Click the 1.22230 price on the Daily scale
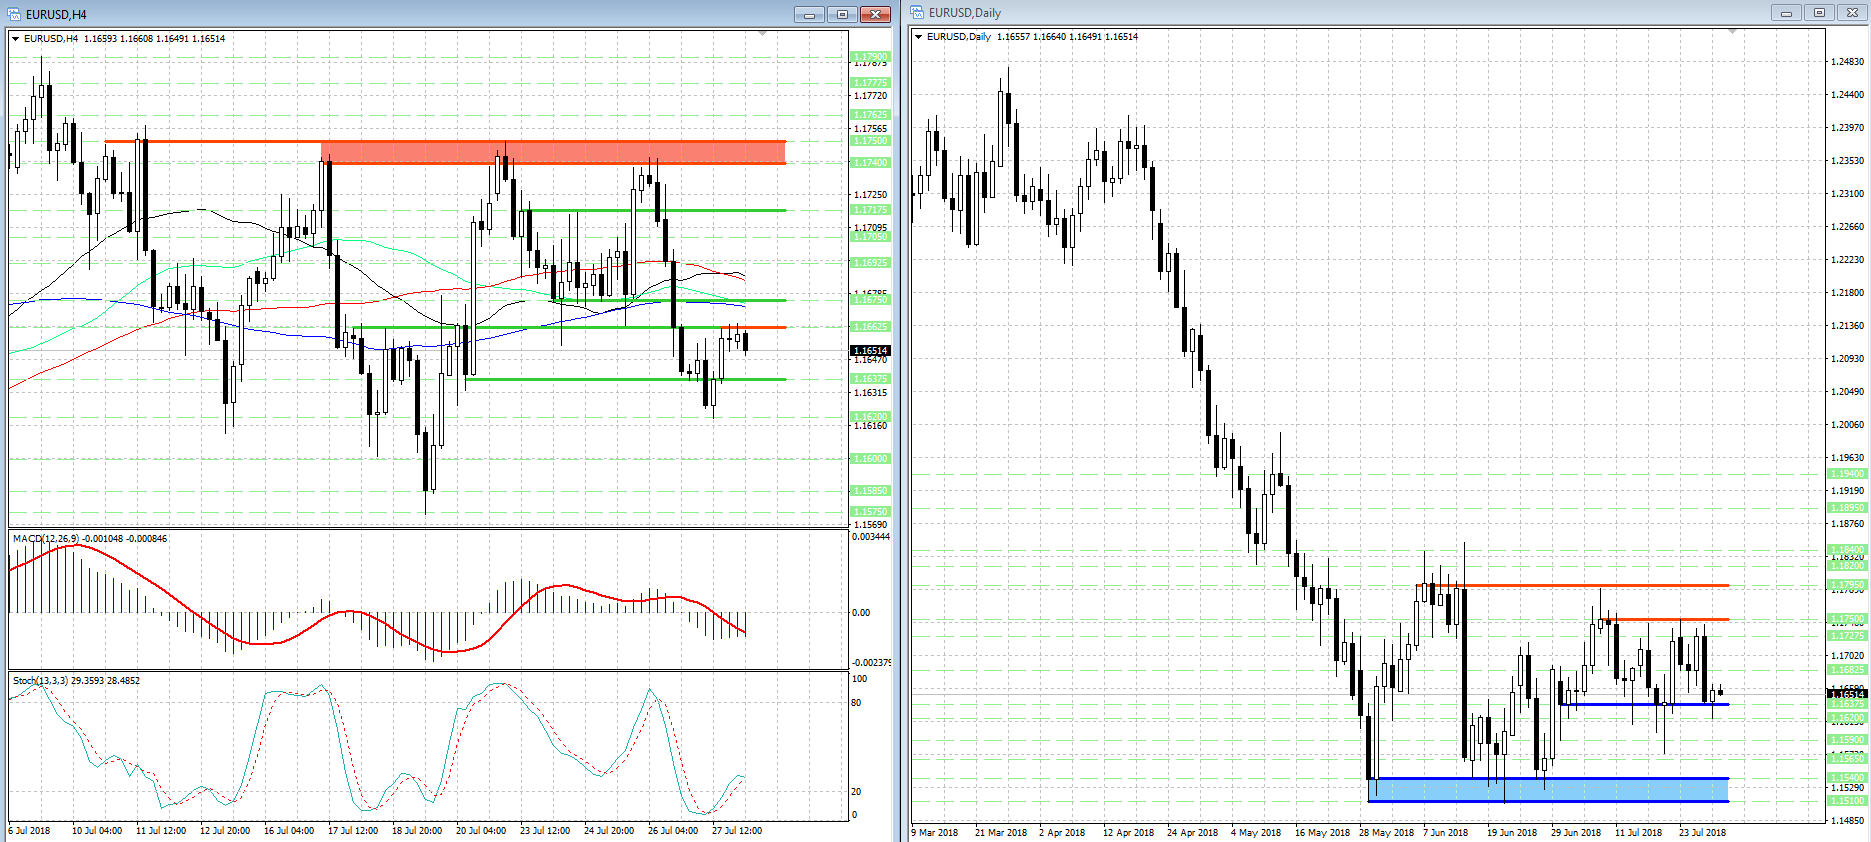This screenshot has width=1871, height=842. 1848,260
